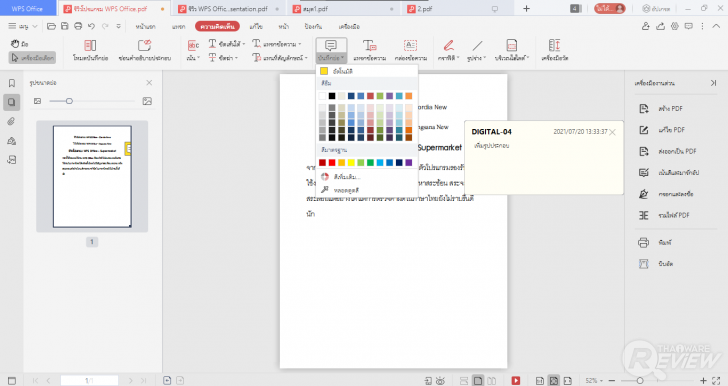Select the pencil drawing tool
Screen dimensions: 728x386
pos(448,46)
